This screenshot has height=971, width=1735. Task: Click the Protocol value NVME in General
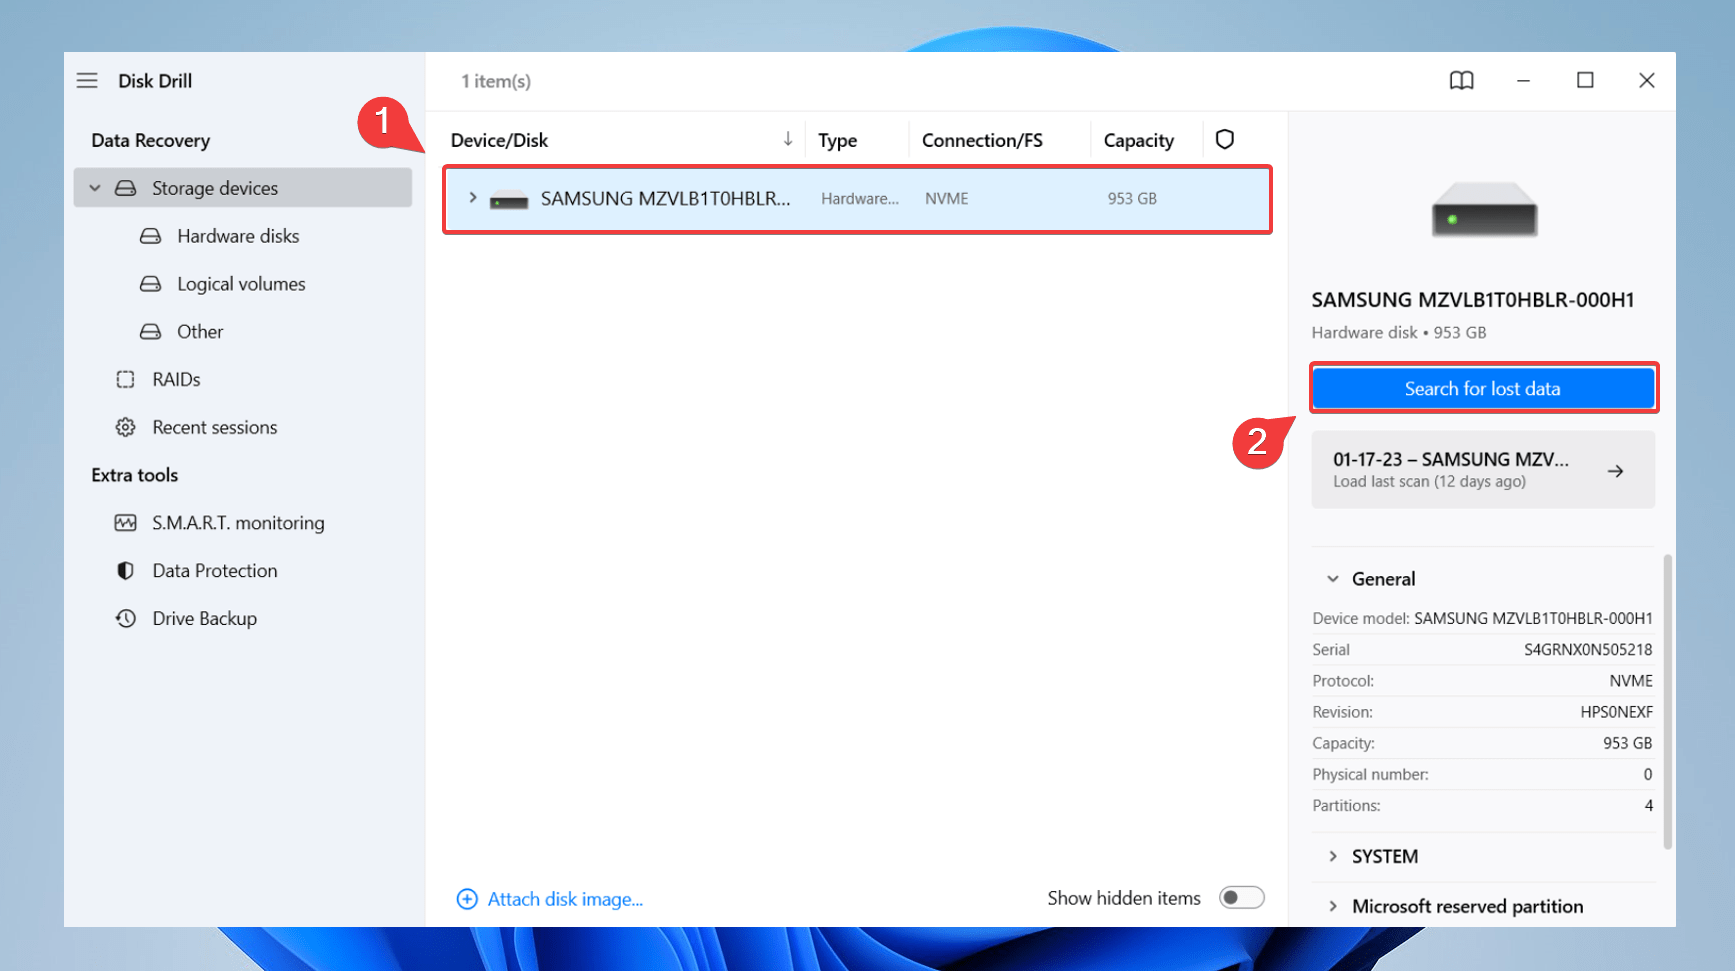point(1631,680)
